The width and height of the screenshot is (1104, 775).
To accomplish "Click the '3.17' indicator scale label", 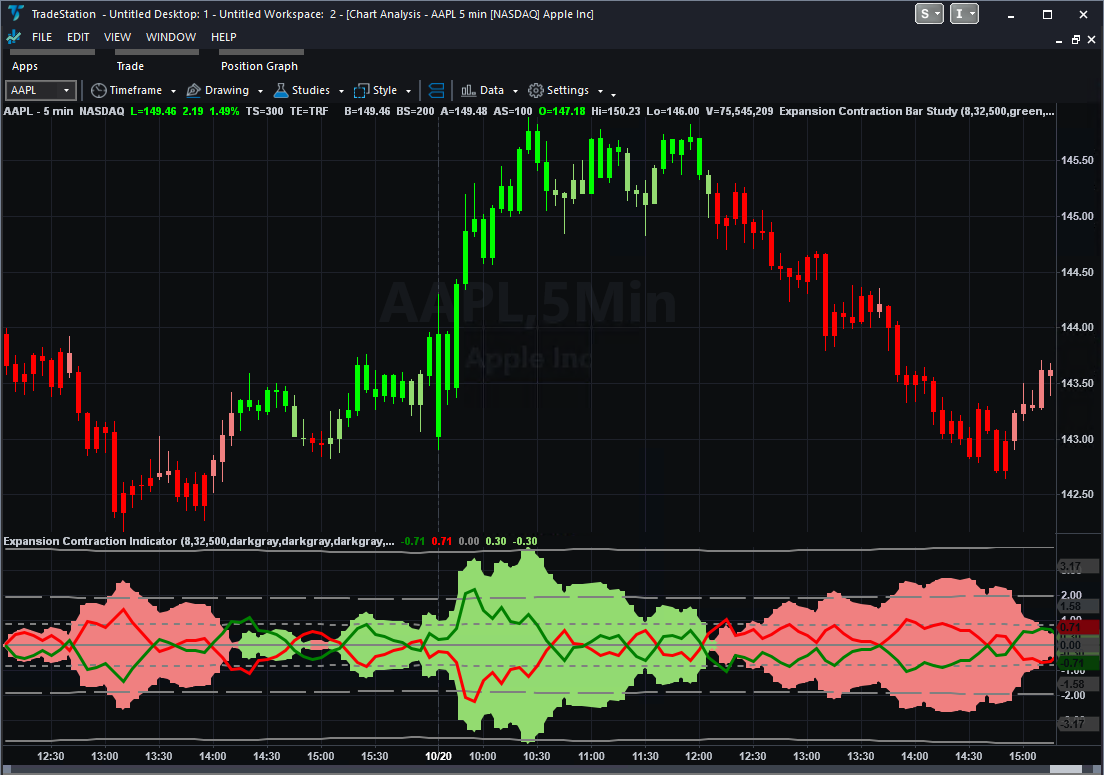I will (1079, 567).
